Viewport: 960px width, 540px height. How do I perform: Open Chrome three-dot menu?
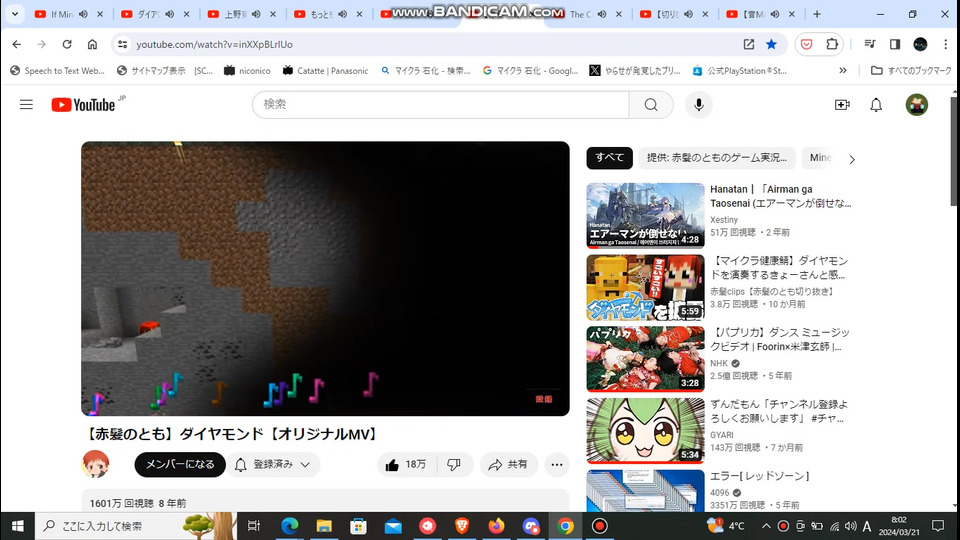(x=945, y=44)
